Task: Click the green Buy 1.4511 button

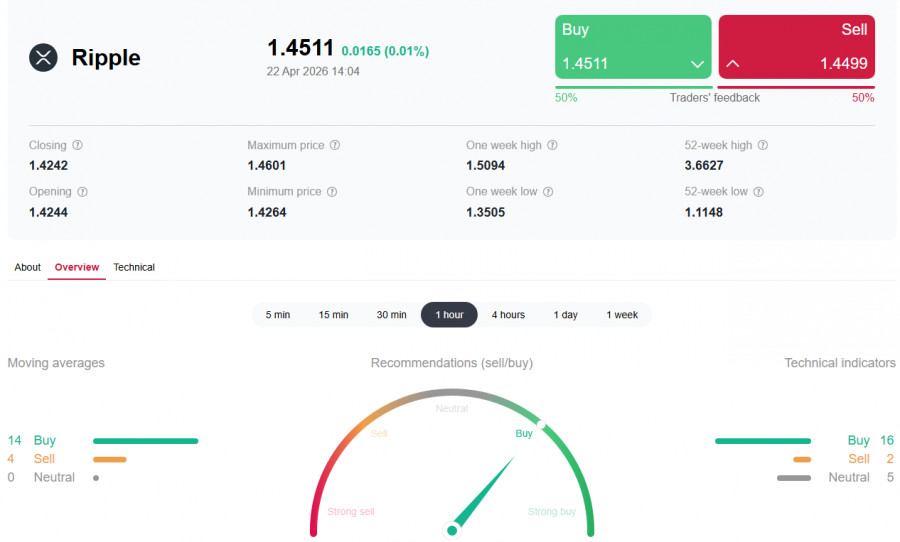Action: pyautogui.click(x=633, y=47)
